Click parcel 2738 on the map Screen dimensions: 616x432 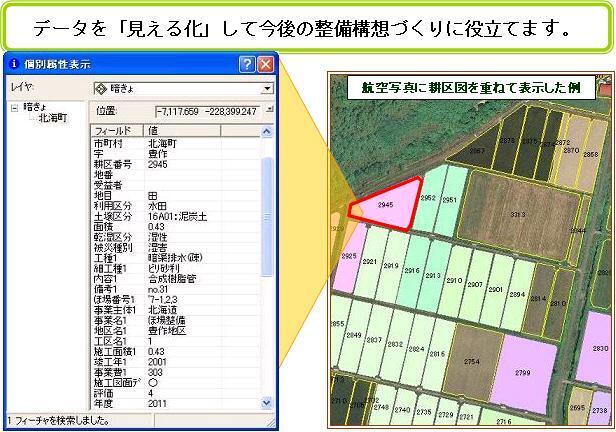[600, 410]
